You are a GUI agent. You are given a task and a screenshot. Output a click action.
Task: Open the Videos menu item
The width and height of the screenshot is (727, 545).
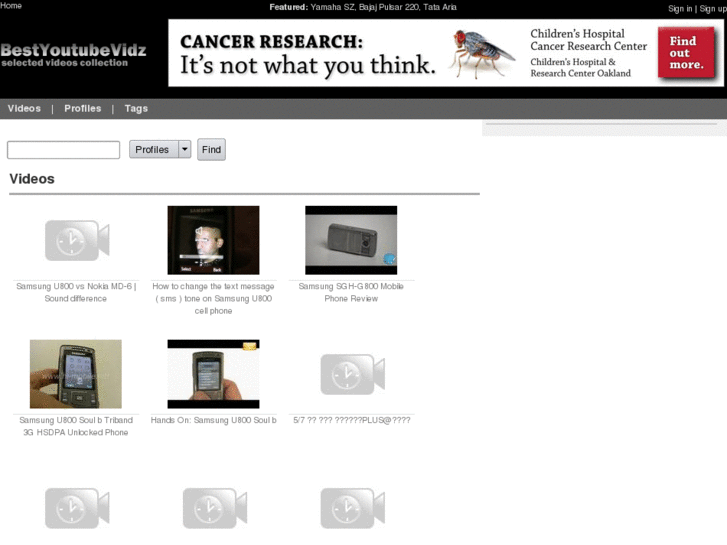click(x=24, y=109)
